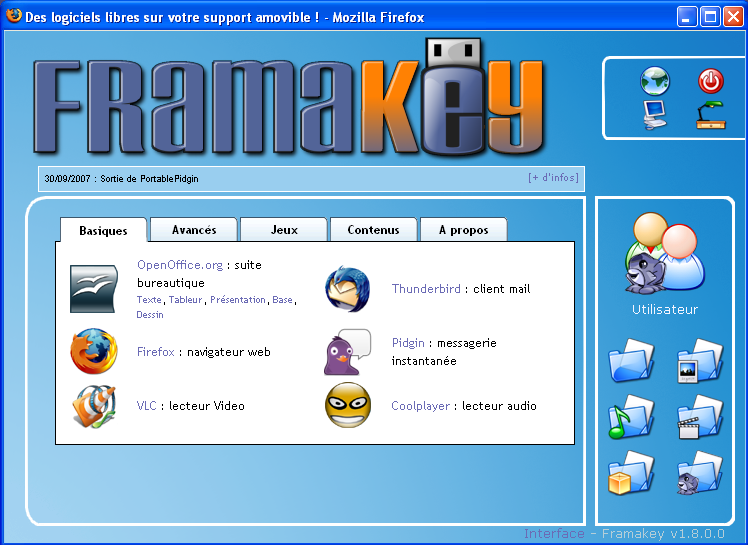This screenshot has height=545, width=748.
Task: Open the Utilisateur people icon
Action: [665, 253]
